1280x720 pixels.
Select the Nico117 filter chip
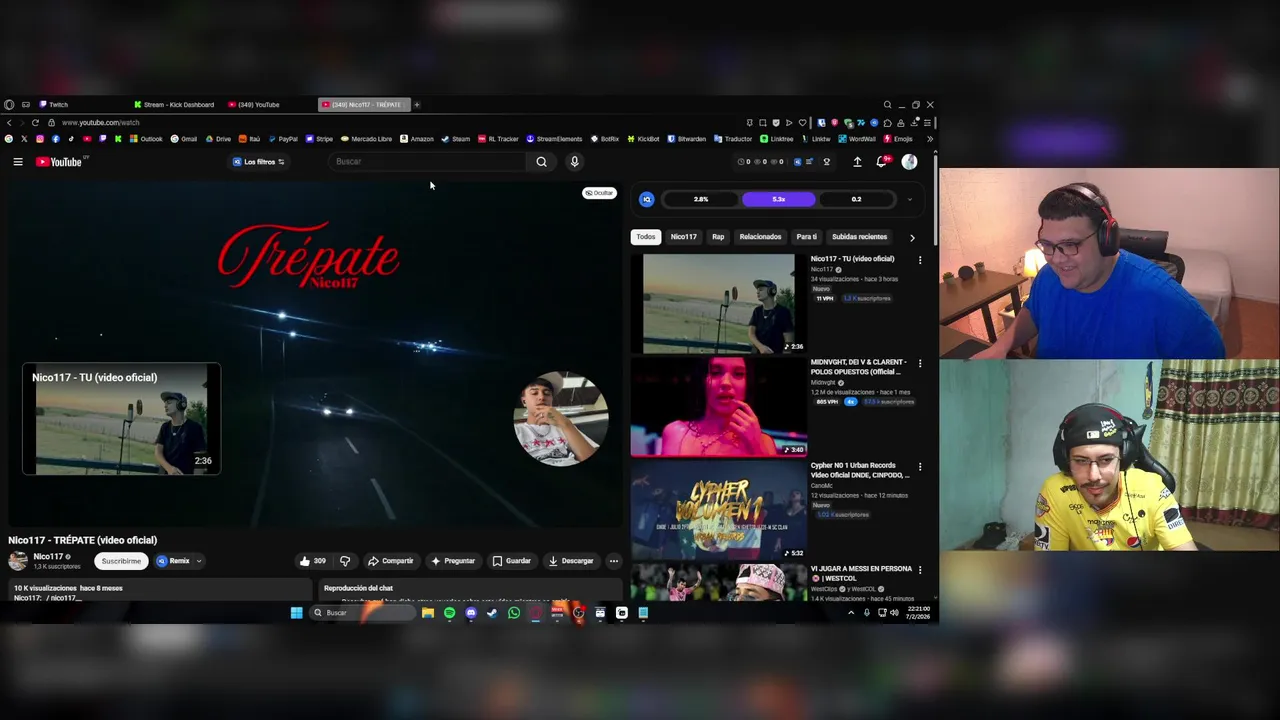(683, 237)
